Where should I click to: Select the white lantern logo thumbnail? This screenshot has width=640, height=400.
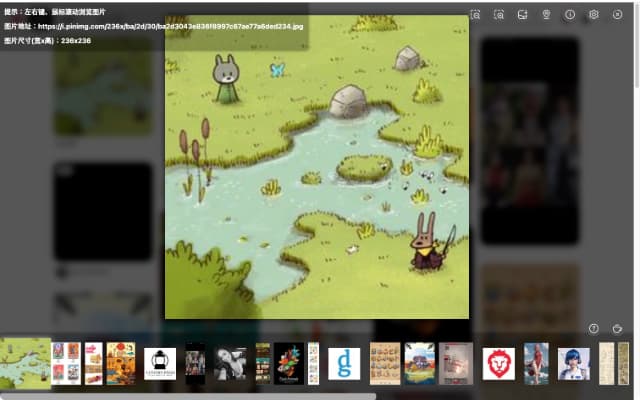tap(160, 363)
